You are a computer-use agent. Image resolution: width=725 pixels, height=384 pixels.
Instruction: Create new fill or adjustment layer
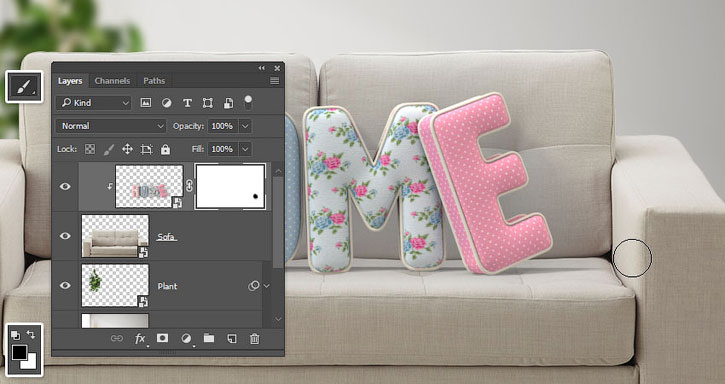186,339
